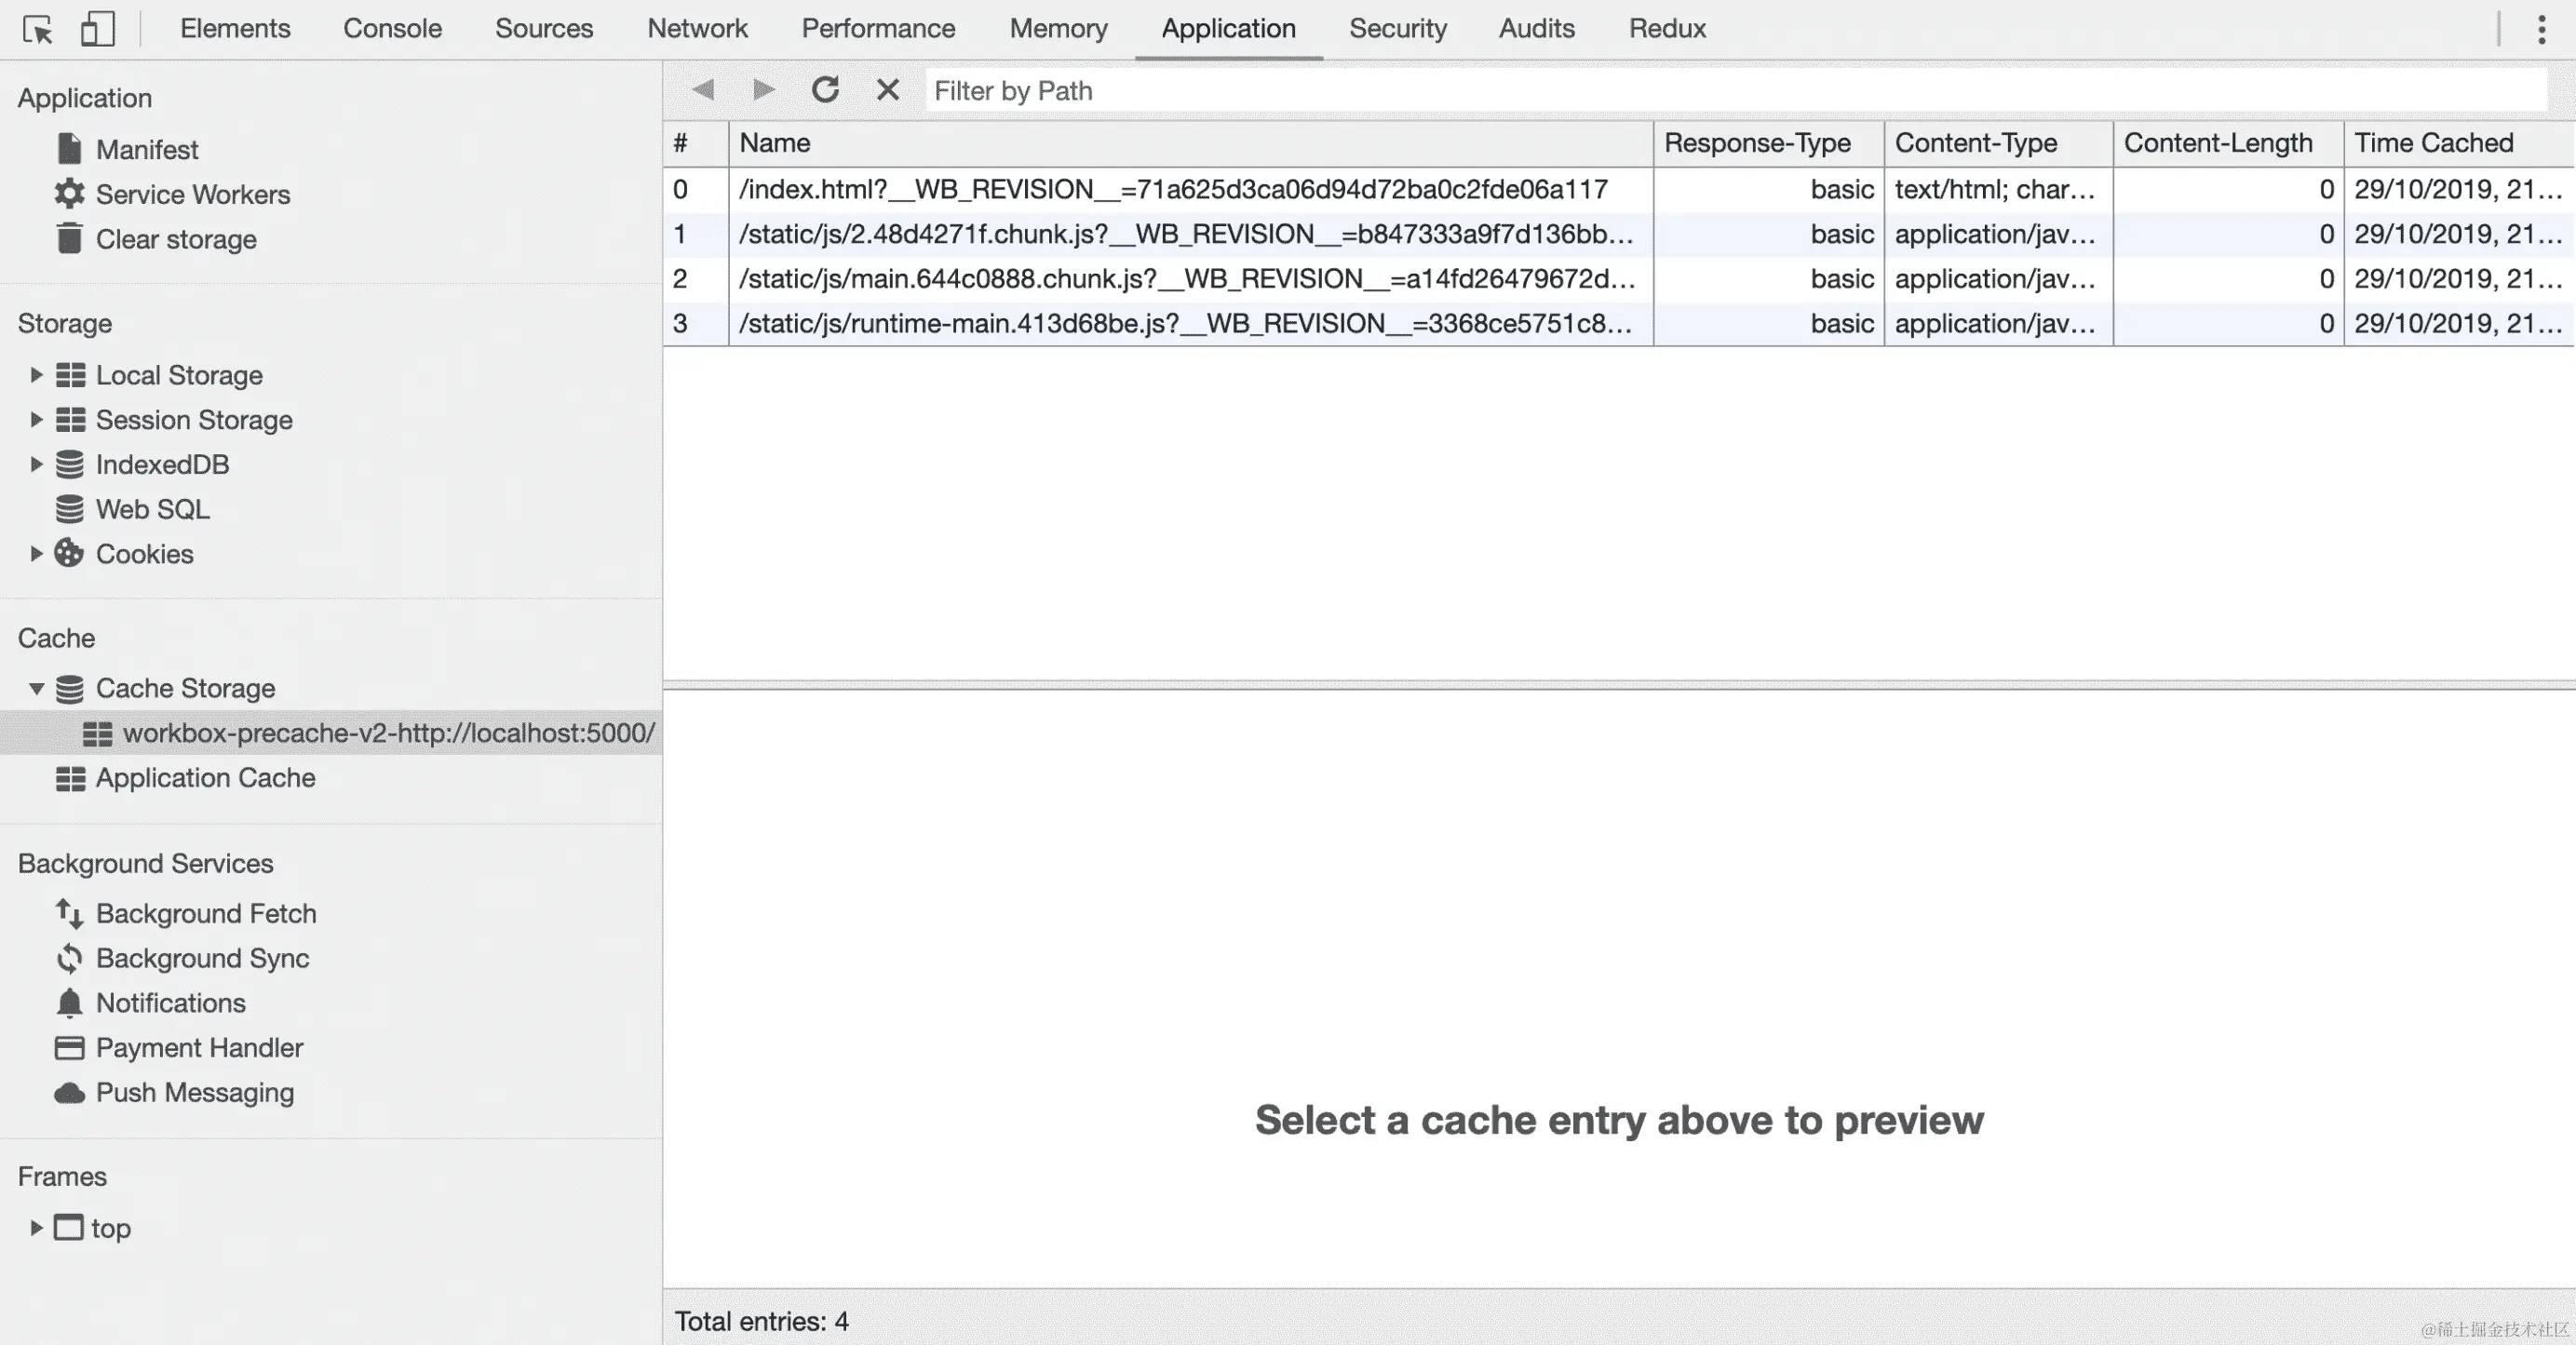Collapse the Cache Storage tree

point(36,688)
